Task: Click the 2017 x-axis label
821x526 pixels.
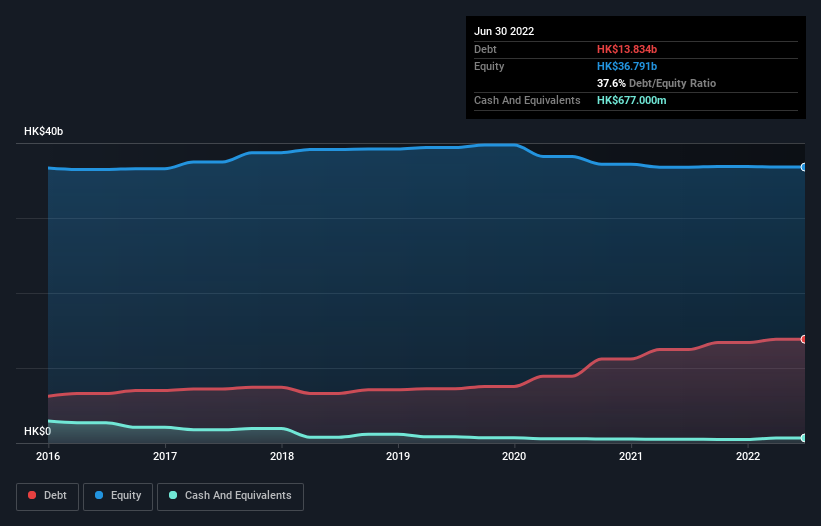Action: pos(165,456)
